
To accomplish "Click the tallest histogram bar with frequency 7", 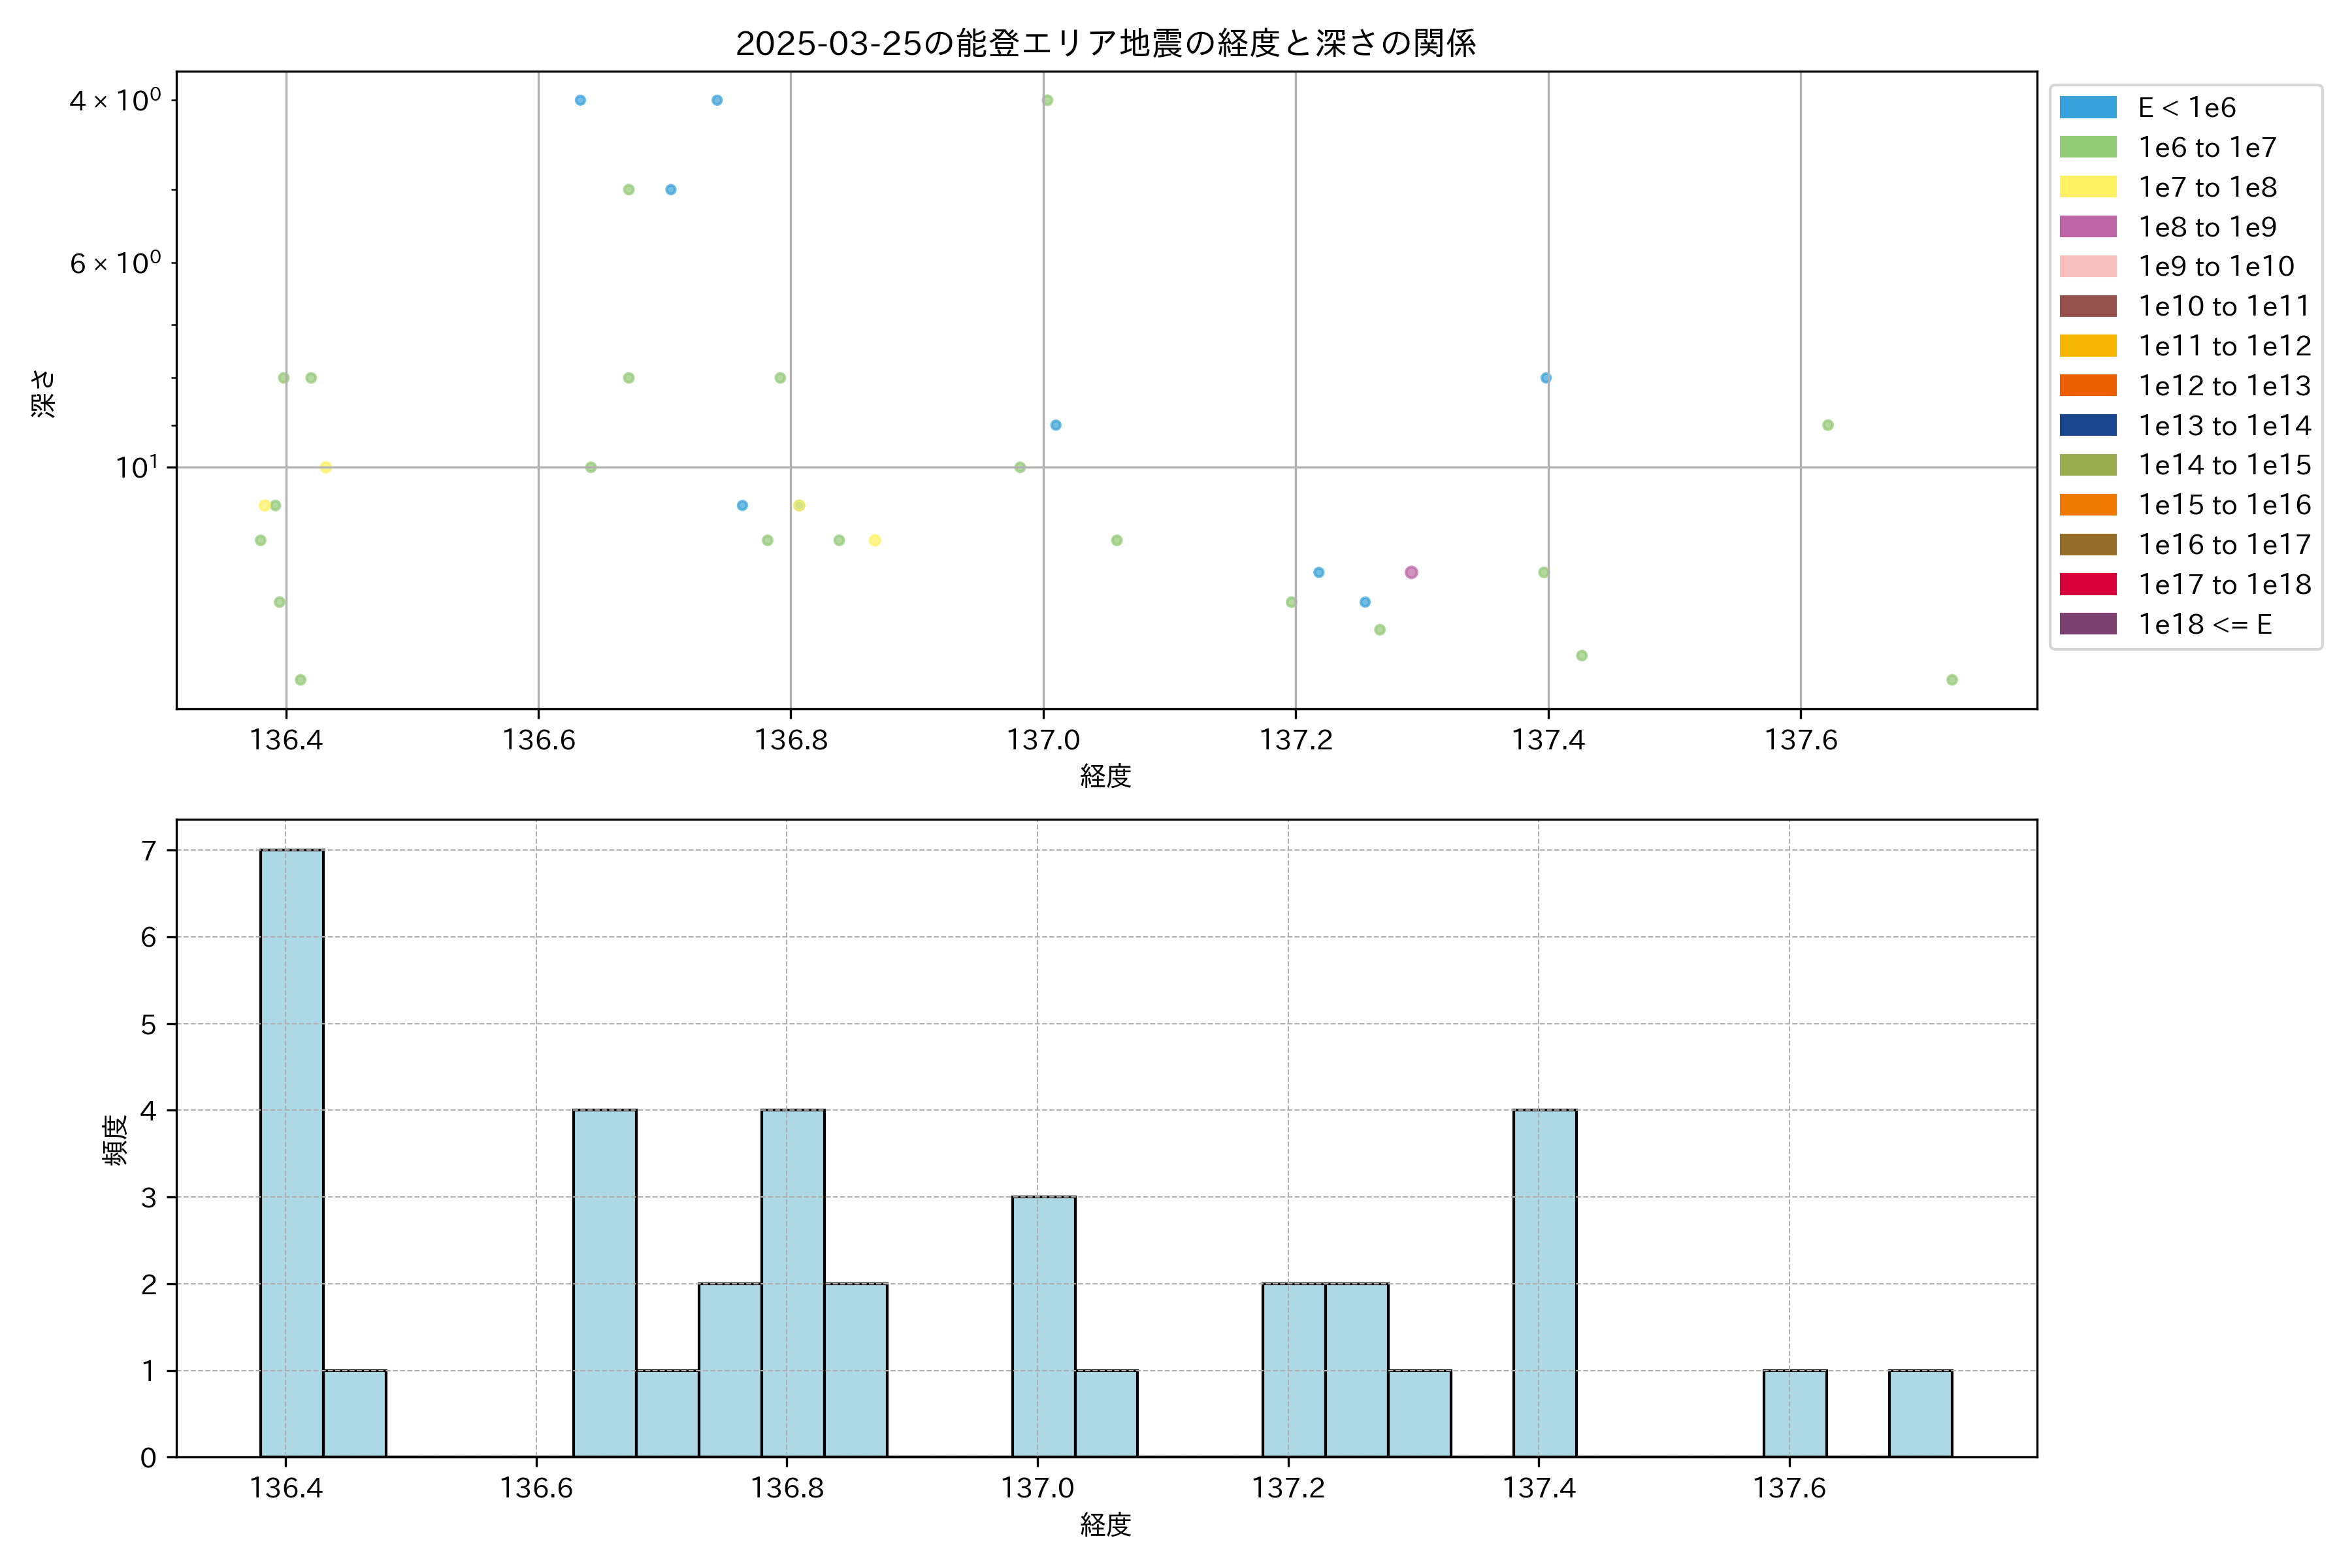I will point(291,1152).
